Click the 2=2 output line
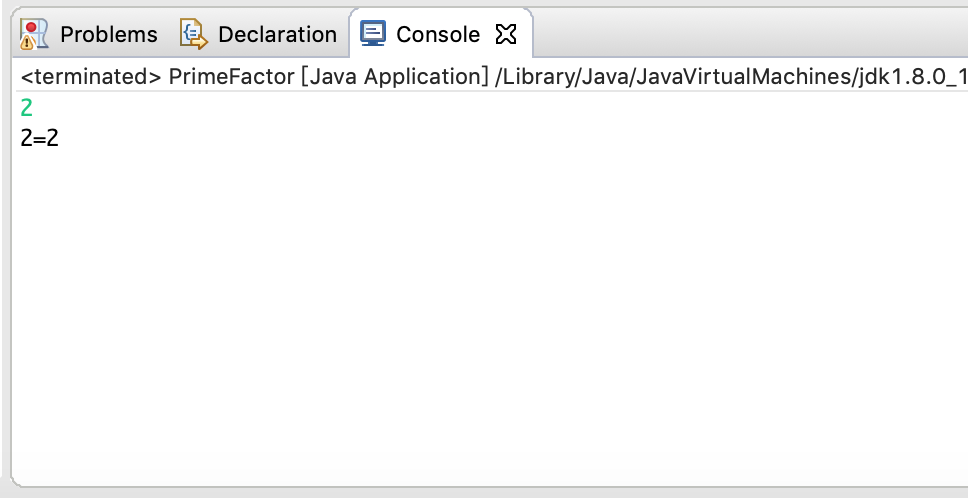 click(x=40, y=138)
